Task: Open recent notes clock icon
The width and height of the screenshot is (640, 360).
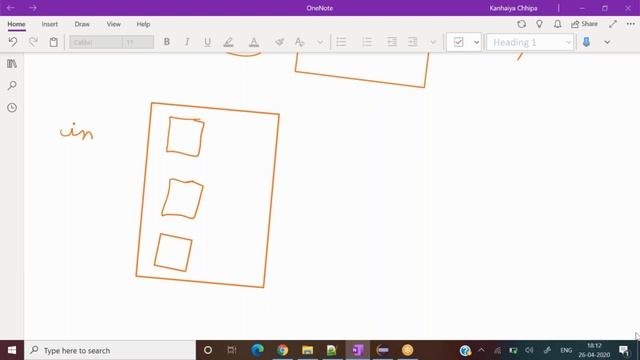Action: [12, 108]
